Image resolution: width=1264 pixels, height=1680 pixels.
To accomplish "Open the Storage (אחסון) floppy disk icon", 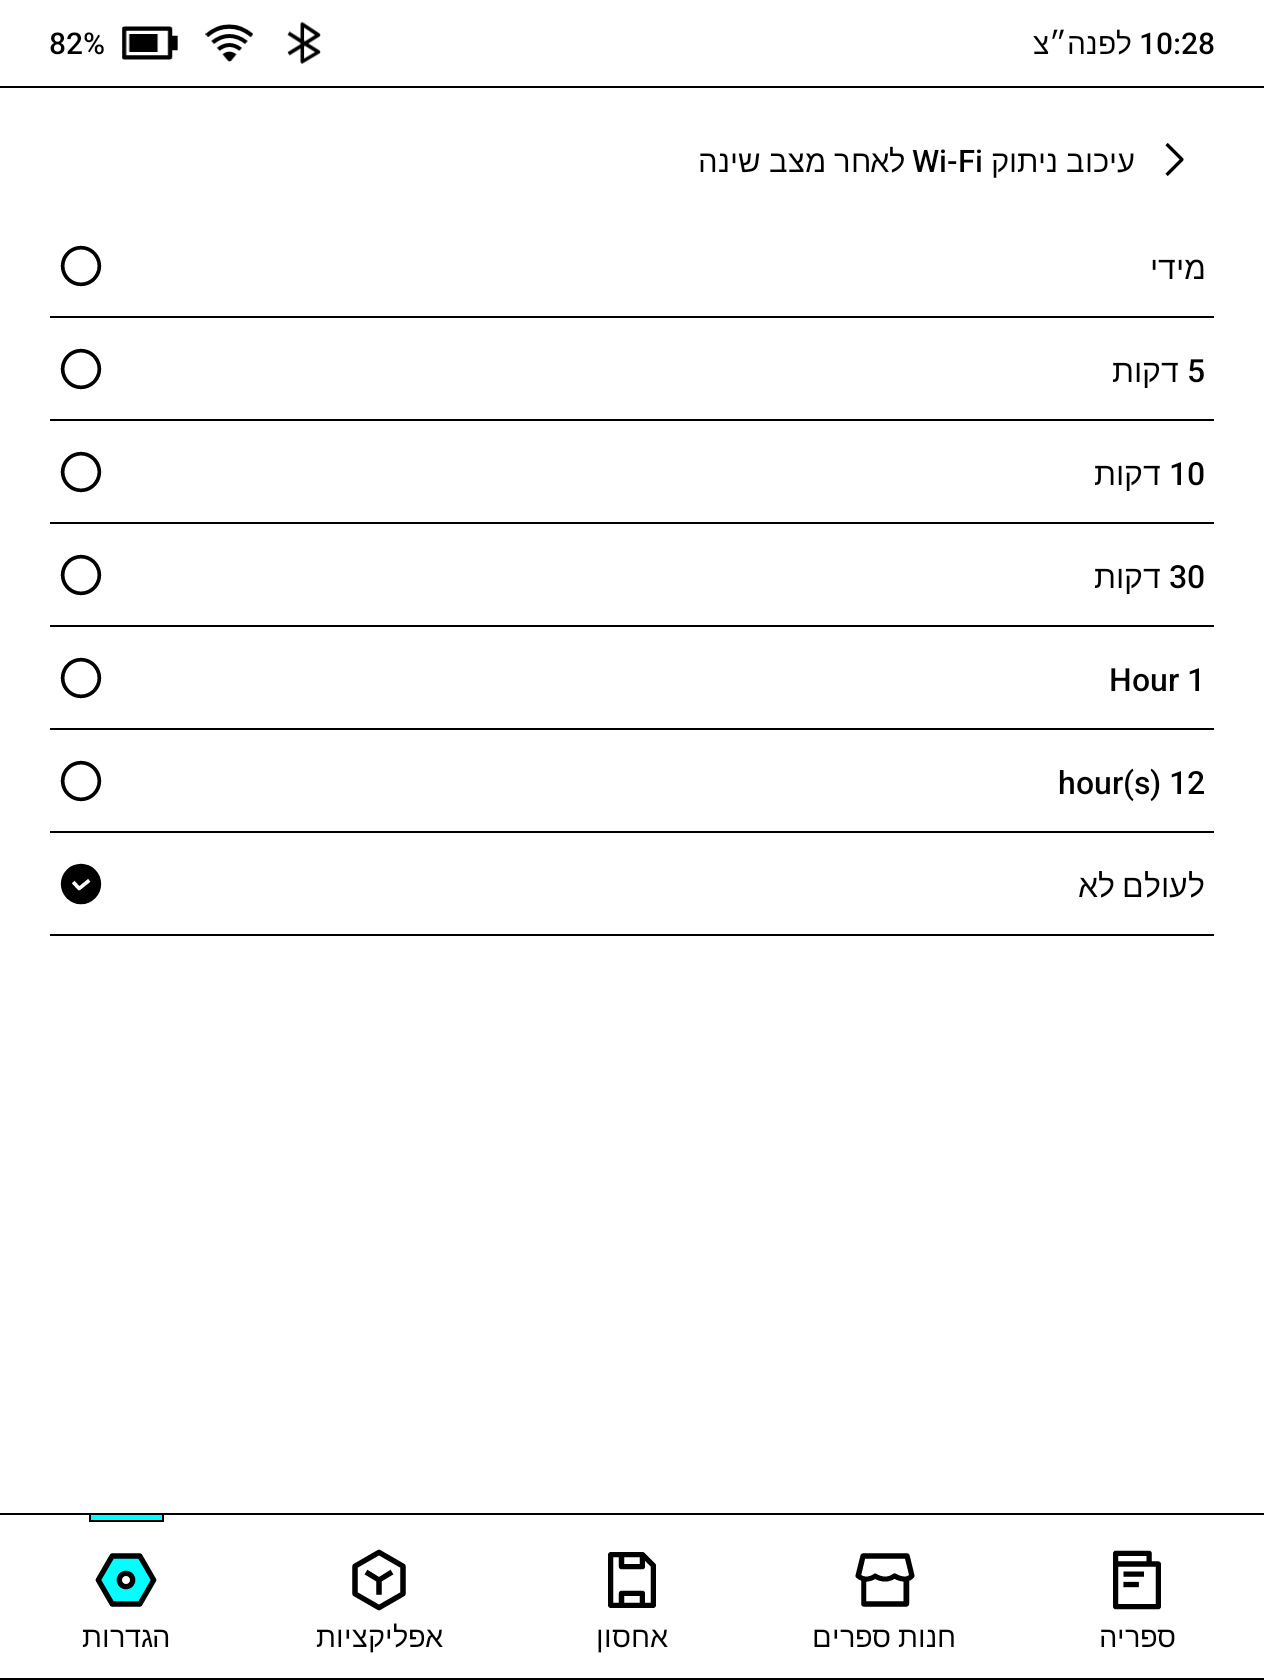I will 632,1581.
